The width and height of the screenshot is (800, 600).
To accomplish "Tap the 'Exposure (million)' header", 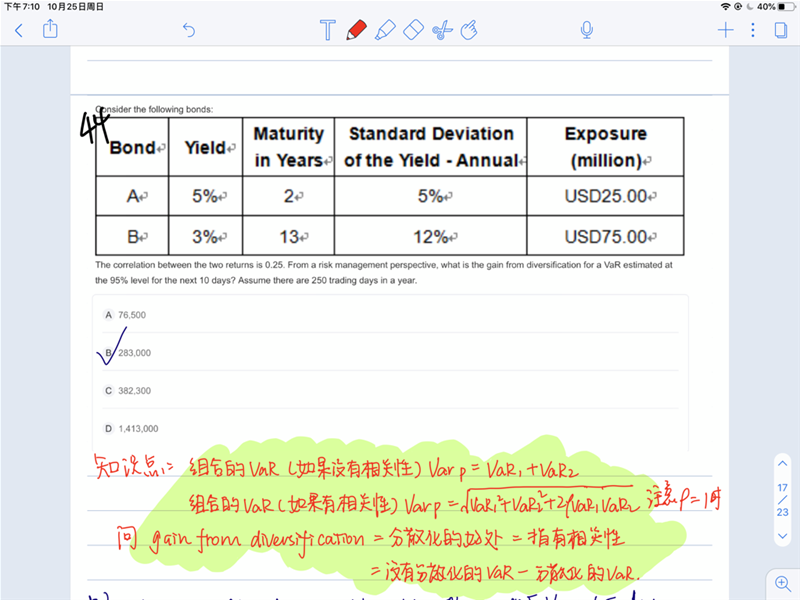I will (605, 147).
